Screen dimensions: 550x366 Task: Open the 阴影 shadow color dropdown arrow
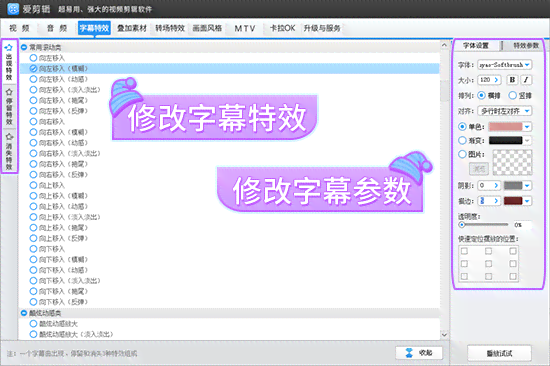[527, 185]
